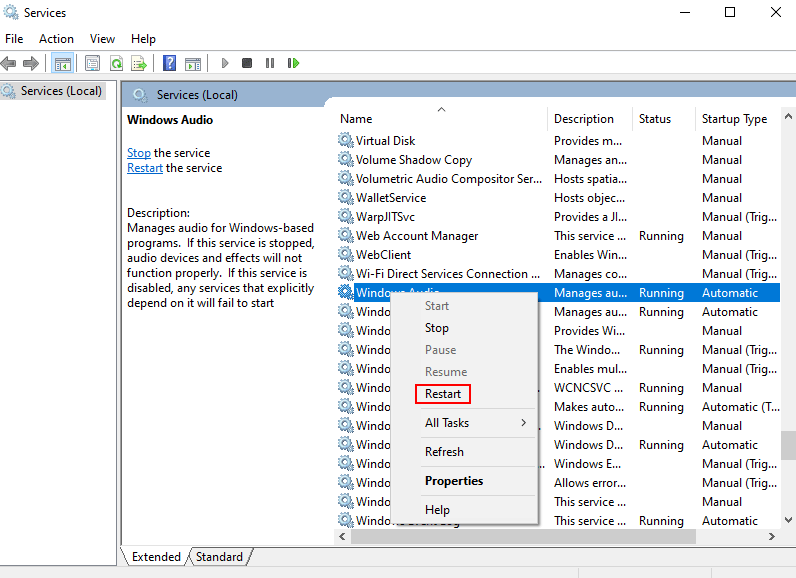This screenshot has width=796, height=578.
Task: Click the Back arrow toolbar icon
Action: click(x=9, y=63)
